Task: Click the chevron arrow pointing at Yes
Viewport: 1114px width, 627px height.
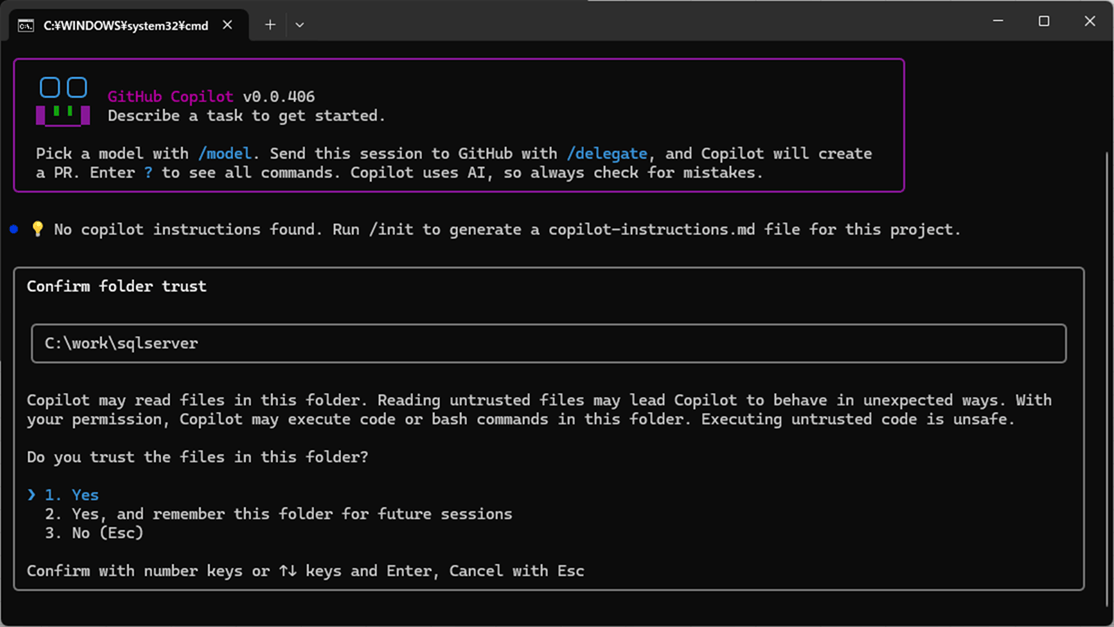Action: pos(31,494)
